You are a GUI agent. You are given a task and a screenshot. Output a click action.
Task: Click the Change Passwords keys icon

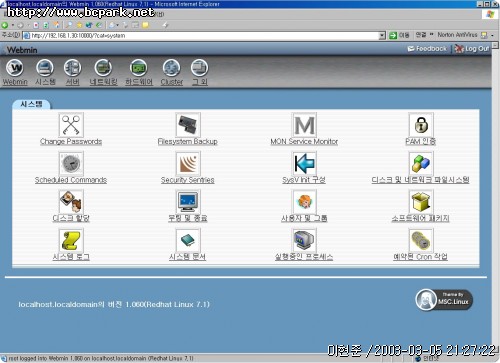point(71,125)
